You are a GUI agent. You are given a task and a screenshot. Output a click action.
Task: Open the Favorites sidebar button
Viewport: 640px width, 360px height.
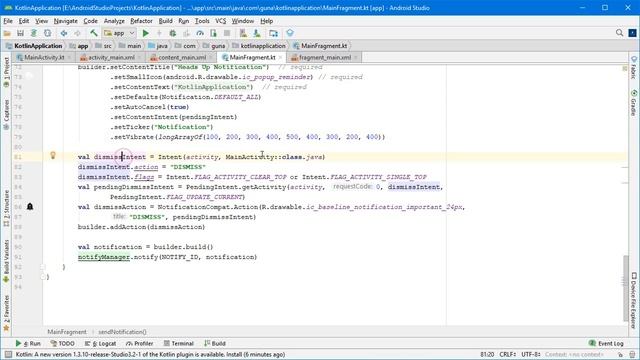click(6, 312)
